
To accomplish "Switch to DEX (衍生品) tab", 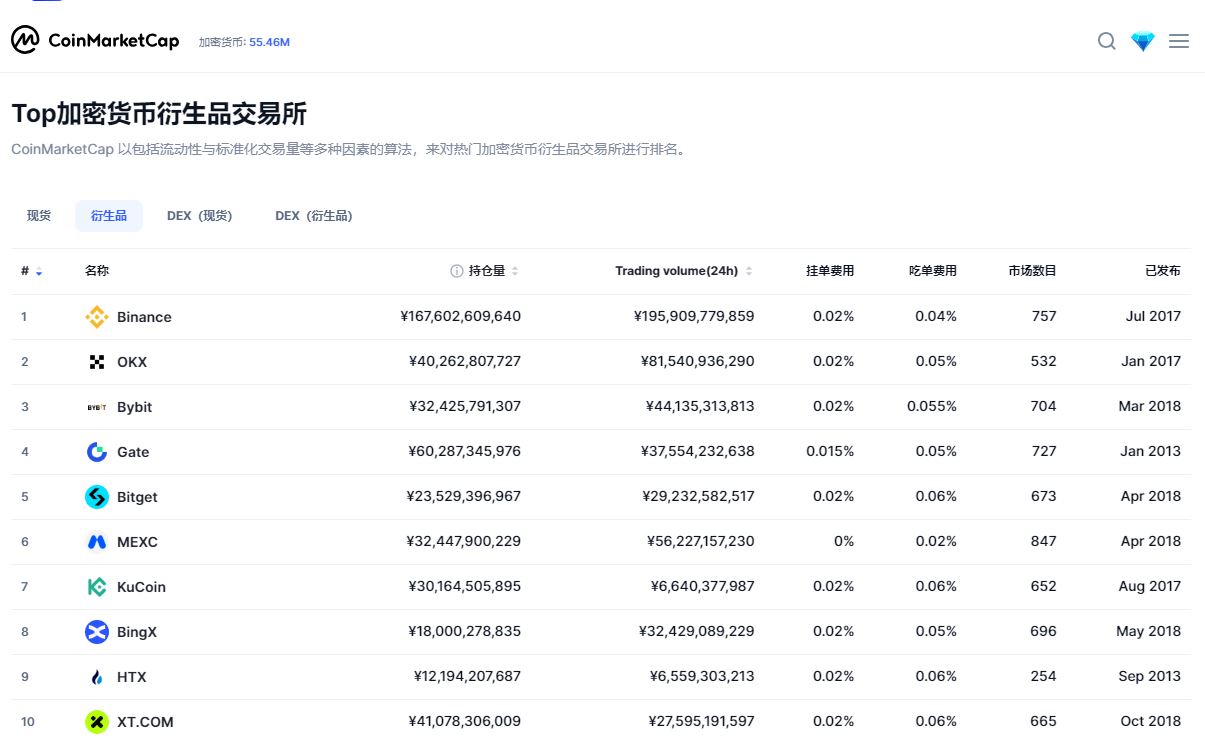I will 314,216.
